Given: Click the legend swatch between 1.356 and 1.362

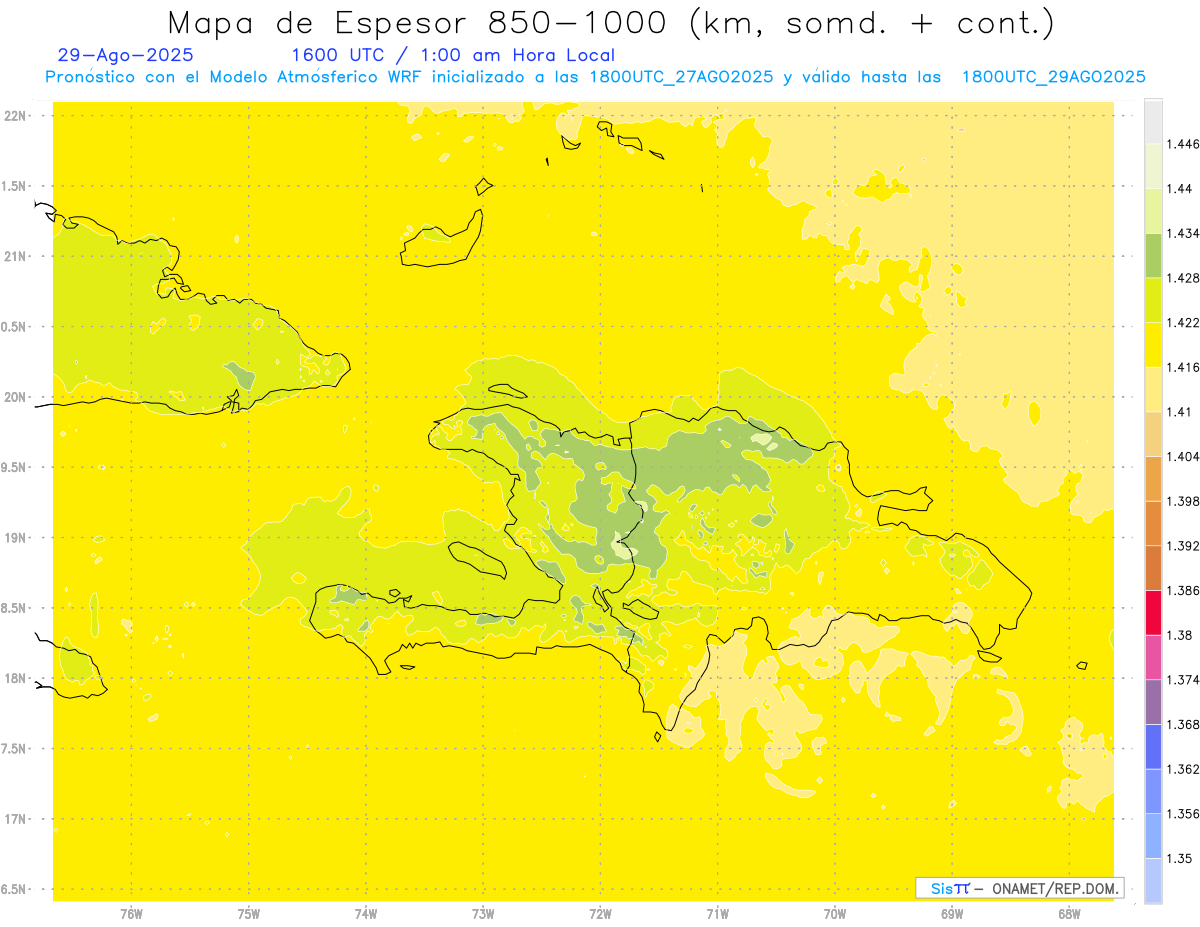Looking at the screenshot, I should [1153, 791].
